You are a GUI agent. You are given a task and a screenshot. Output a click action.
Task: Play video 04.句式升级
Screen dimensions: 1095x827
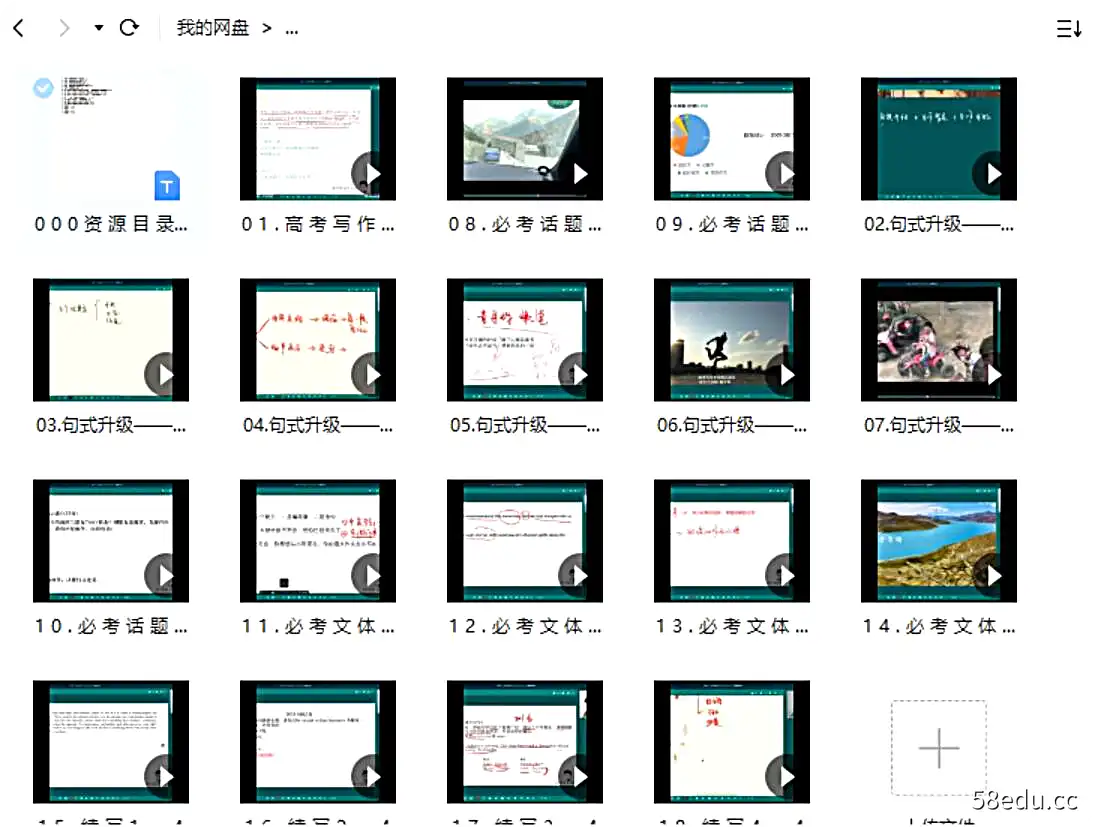[318, 340]
